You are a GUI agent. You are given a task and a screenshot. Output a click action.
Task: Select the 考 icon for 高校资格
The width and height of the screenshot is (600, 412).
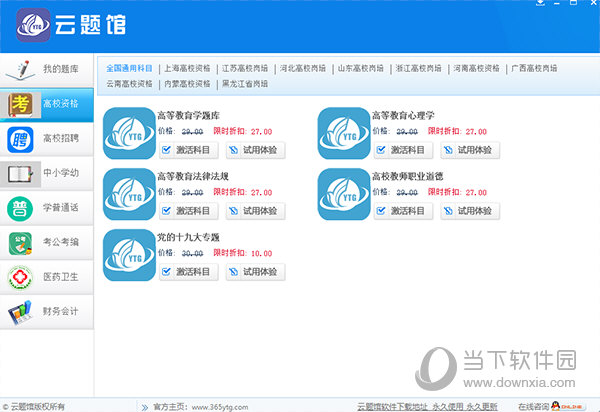click(x=21, y=104)
